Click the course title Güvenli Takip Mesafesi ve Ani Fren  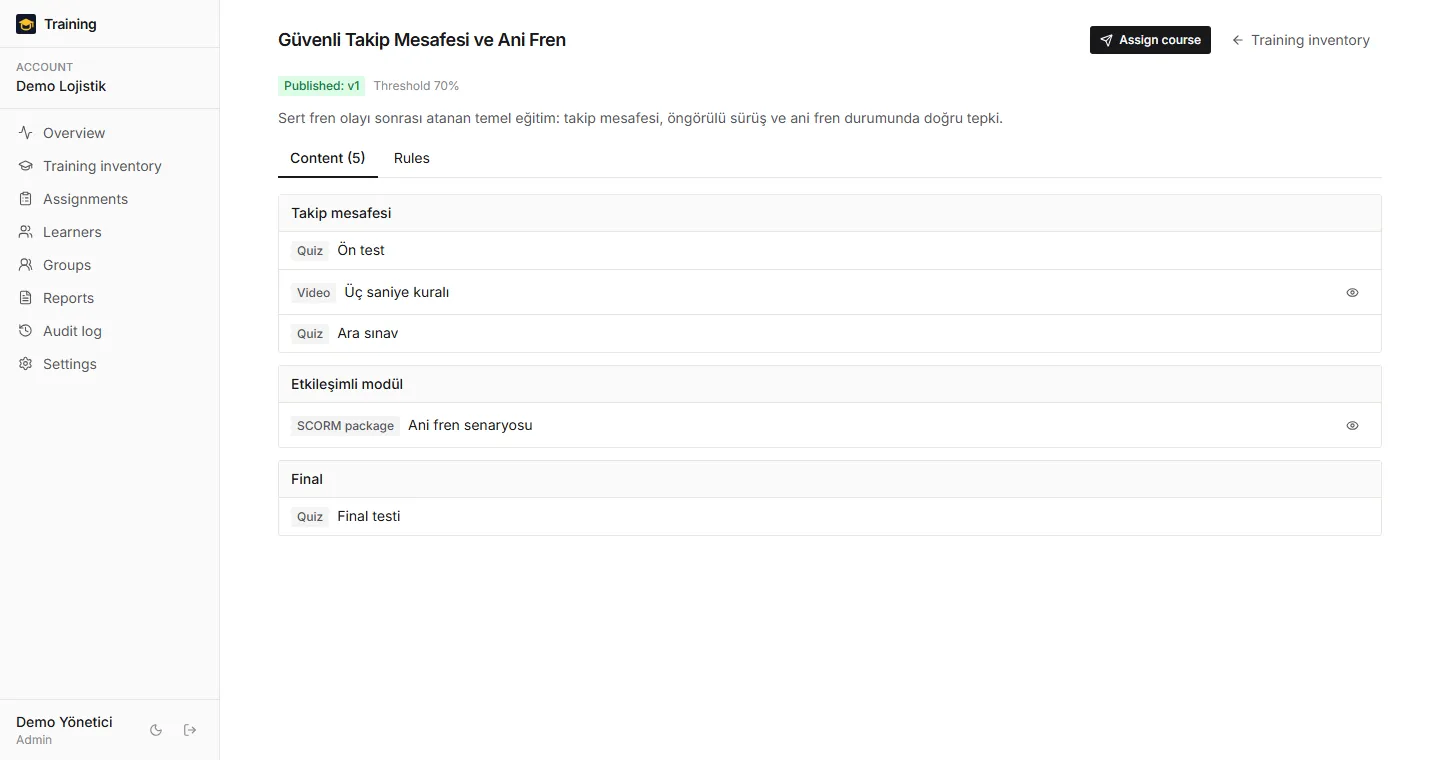click(x=422, y=40)
